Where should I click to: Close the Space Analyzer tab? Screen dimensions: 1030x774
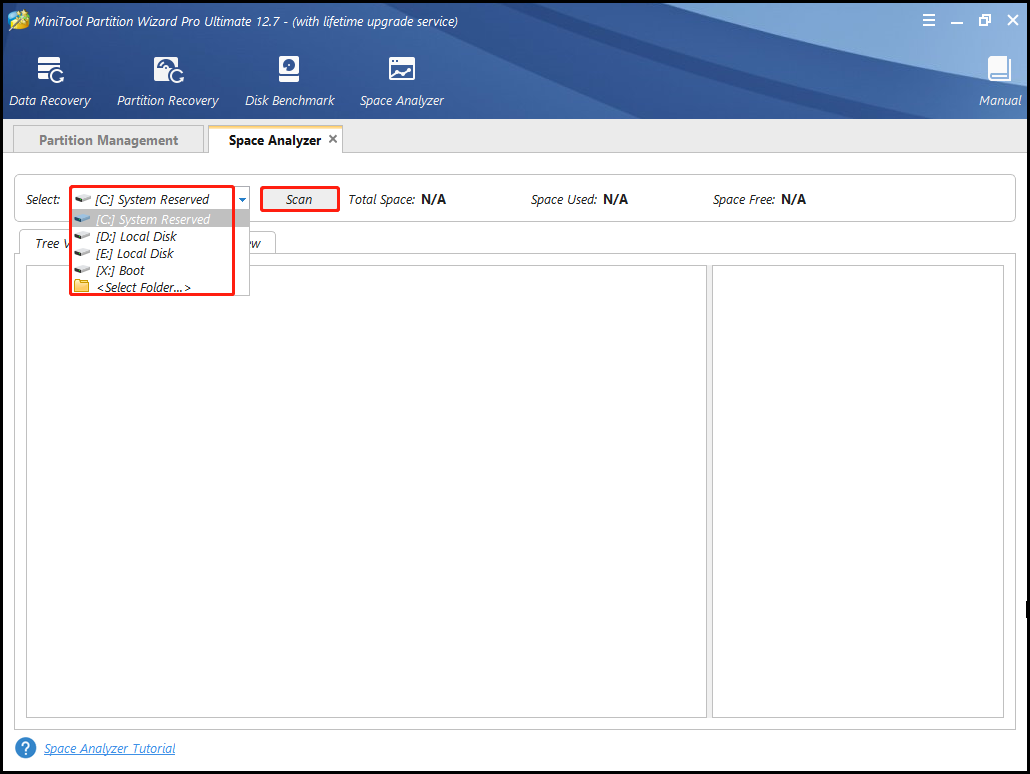point(333,139)
